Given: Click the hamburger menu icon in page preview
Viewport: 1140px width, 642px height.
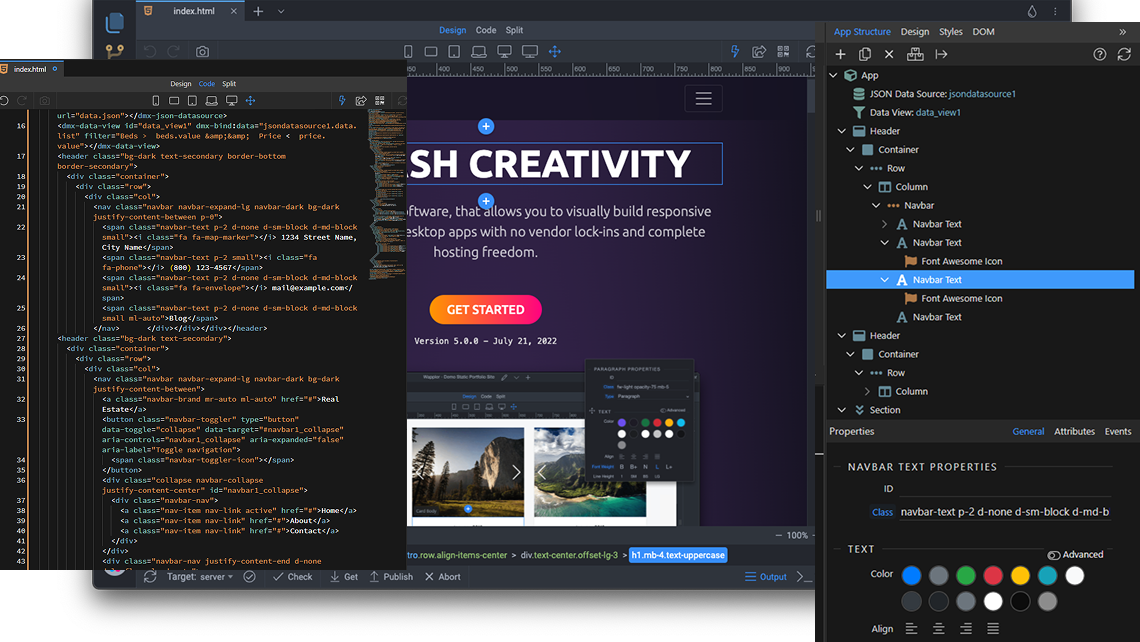Looking at the screenshot, I should coord(703,98).
